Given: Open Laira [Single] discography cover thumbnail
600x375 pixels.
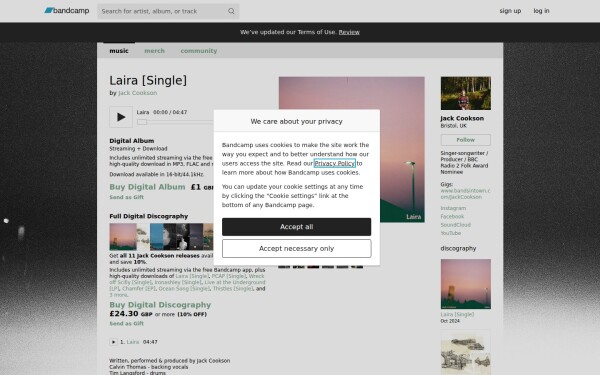Looking at the screenshot, I should (466, 284).
